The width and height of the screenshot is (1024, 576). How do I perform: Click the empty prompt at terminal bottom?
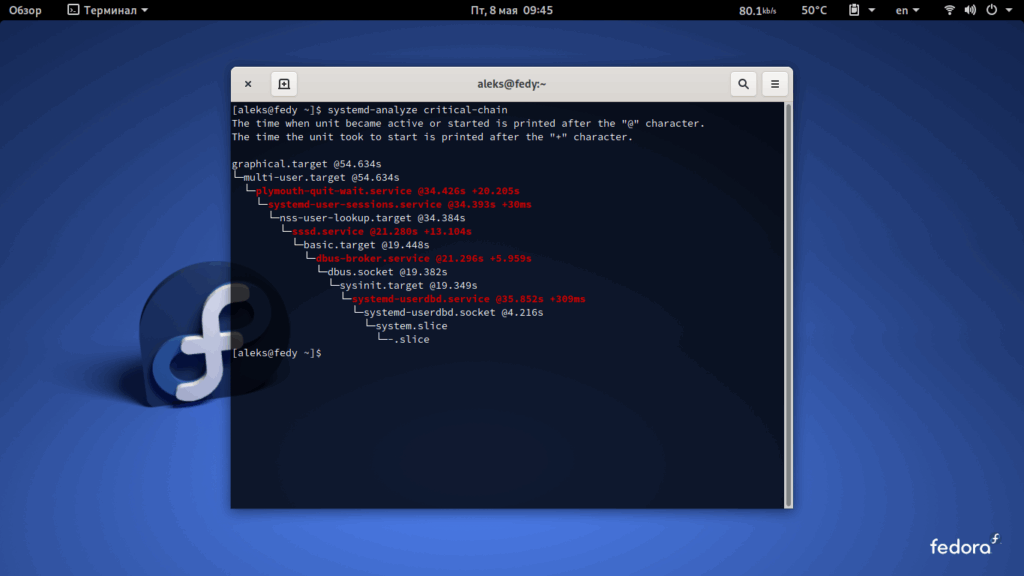pyautogui.click(x=277, y=353)
